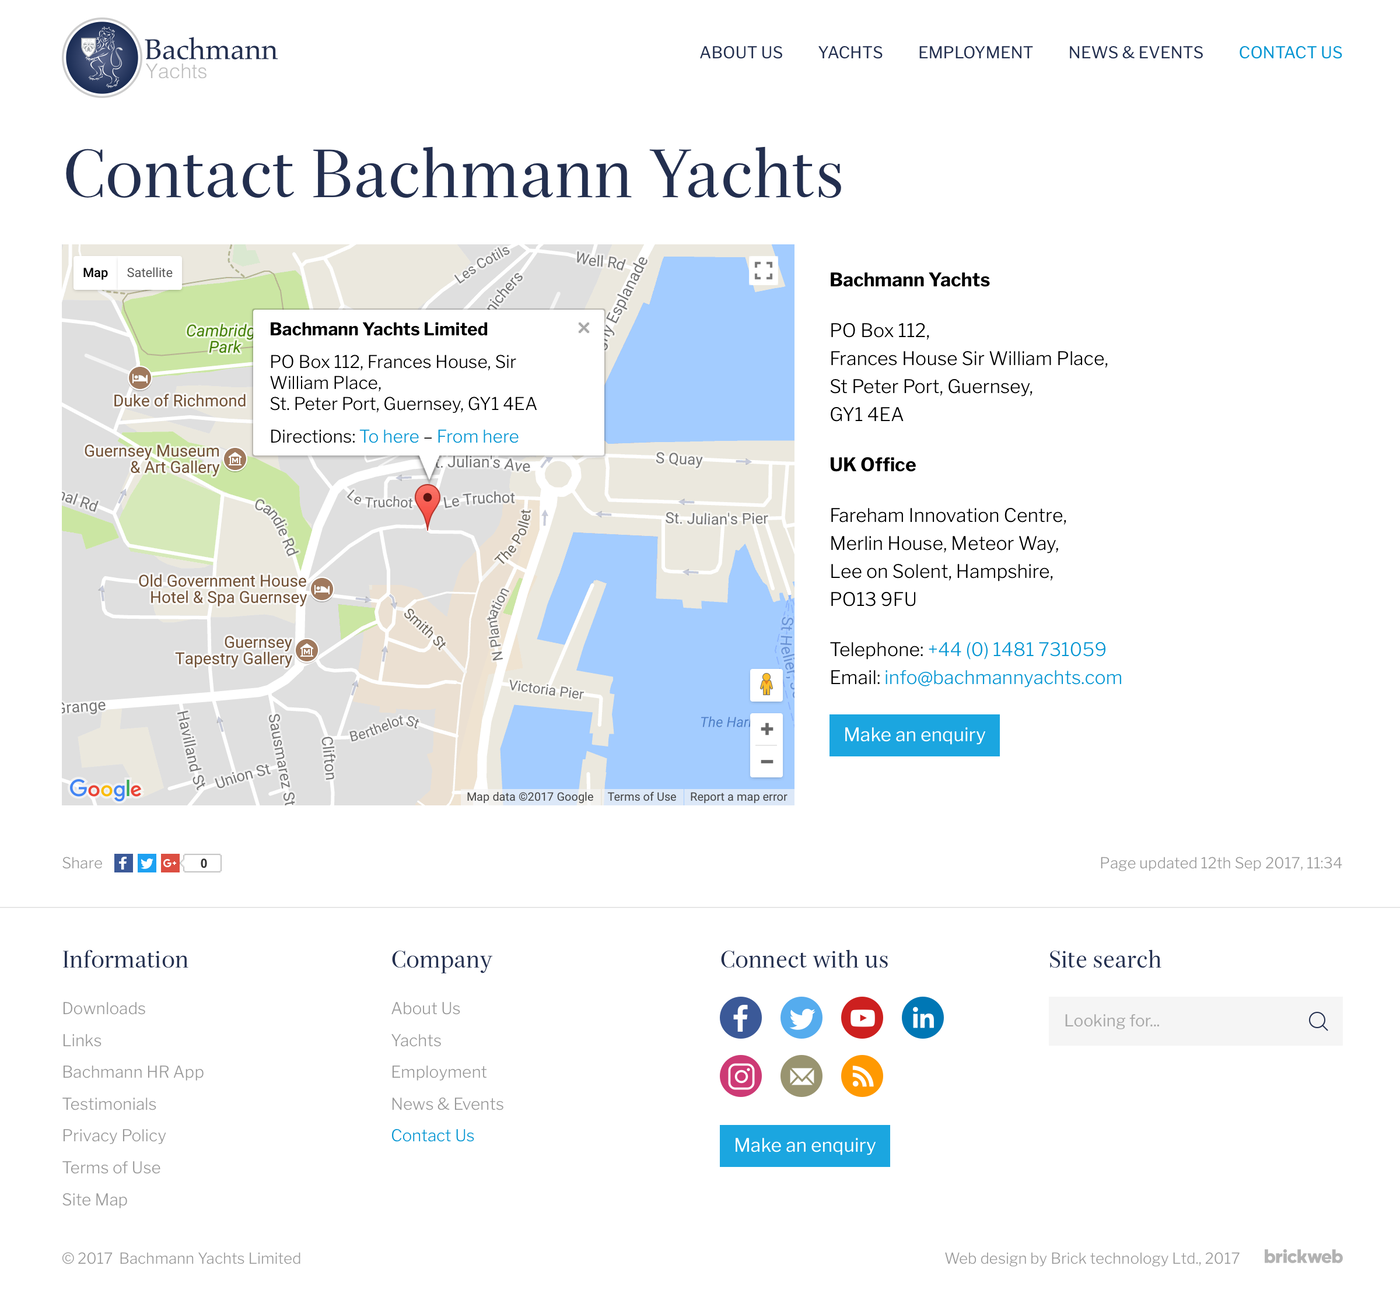Subscribe via the orange RSS feed icon
Screen dimensions: 1400x1304
point(862,1076)
